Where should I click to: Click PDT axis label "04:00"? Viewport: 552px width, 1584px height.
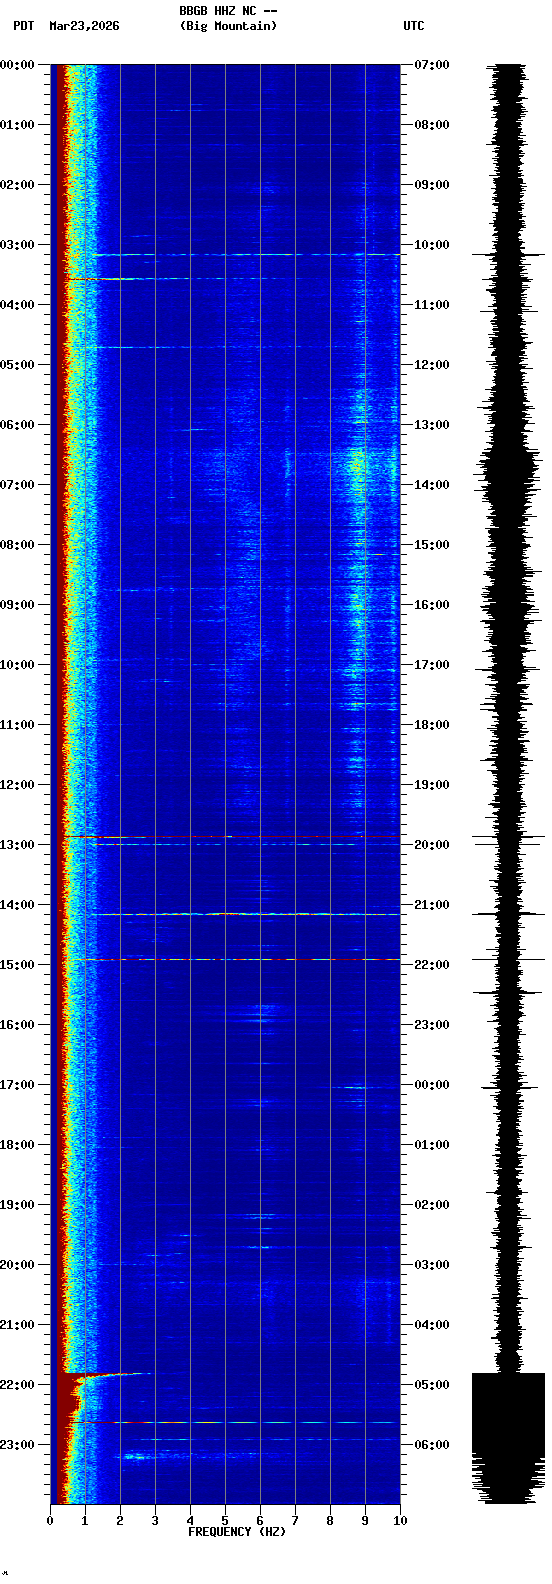tap(17, 305)
